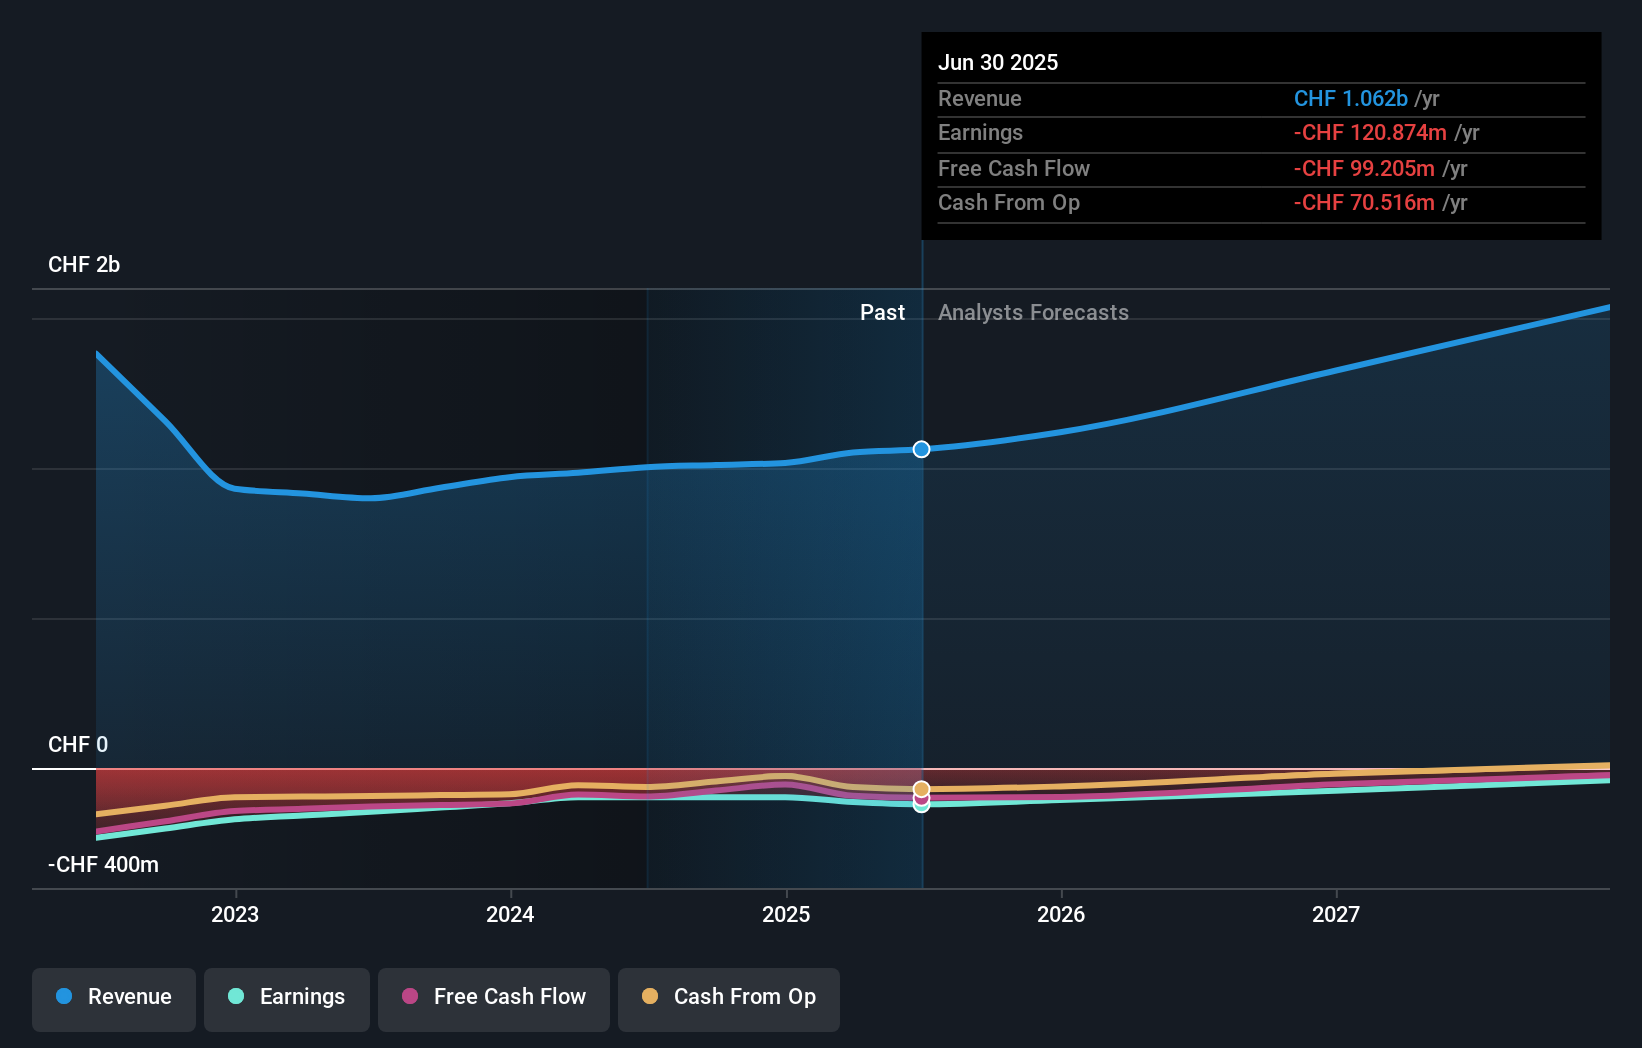Enable only Cash From Op by clicking its legend

tap(728, 997)
